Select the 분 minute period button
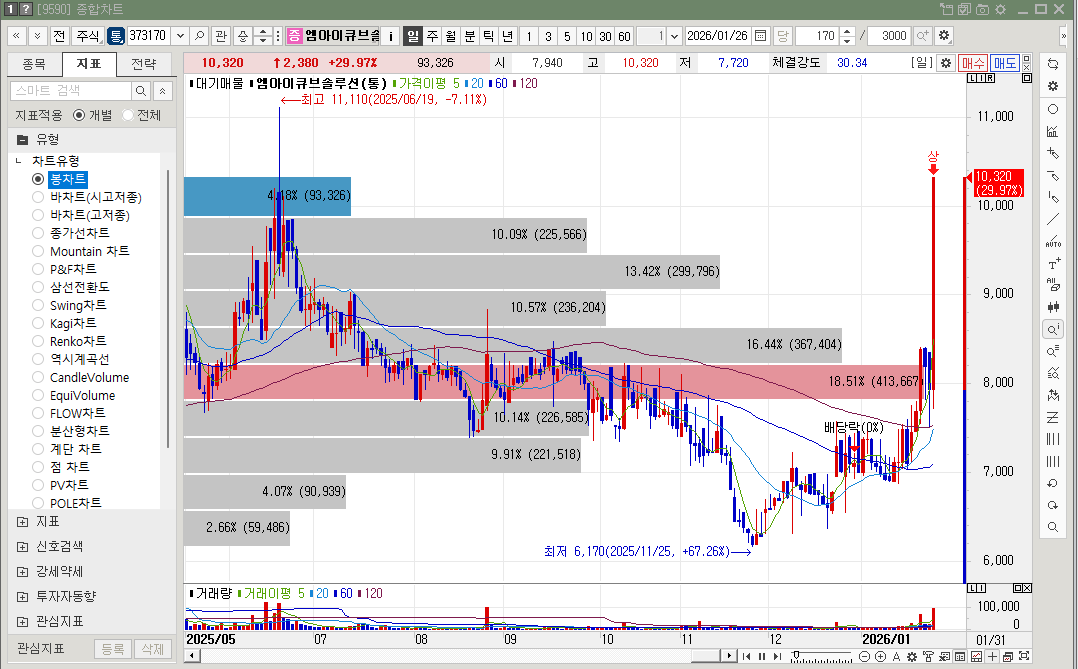 click(x=470, y=36)
